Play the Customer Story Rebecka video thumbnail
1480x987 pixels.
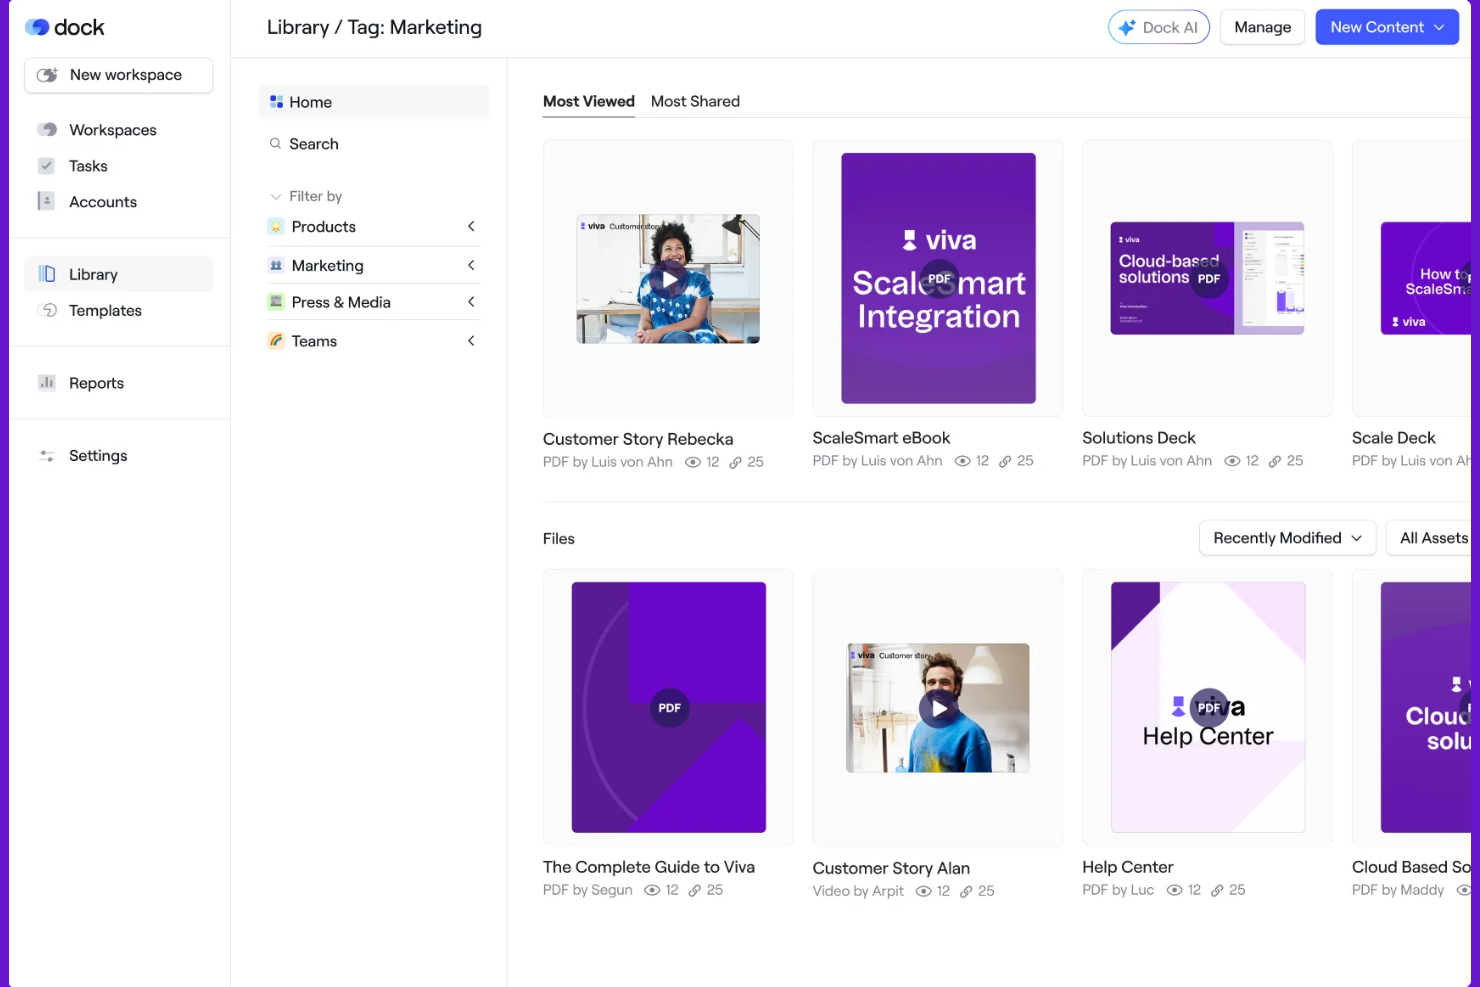[x=668, y=279]
